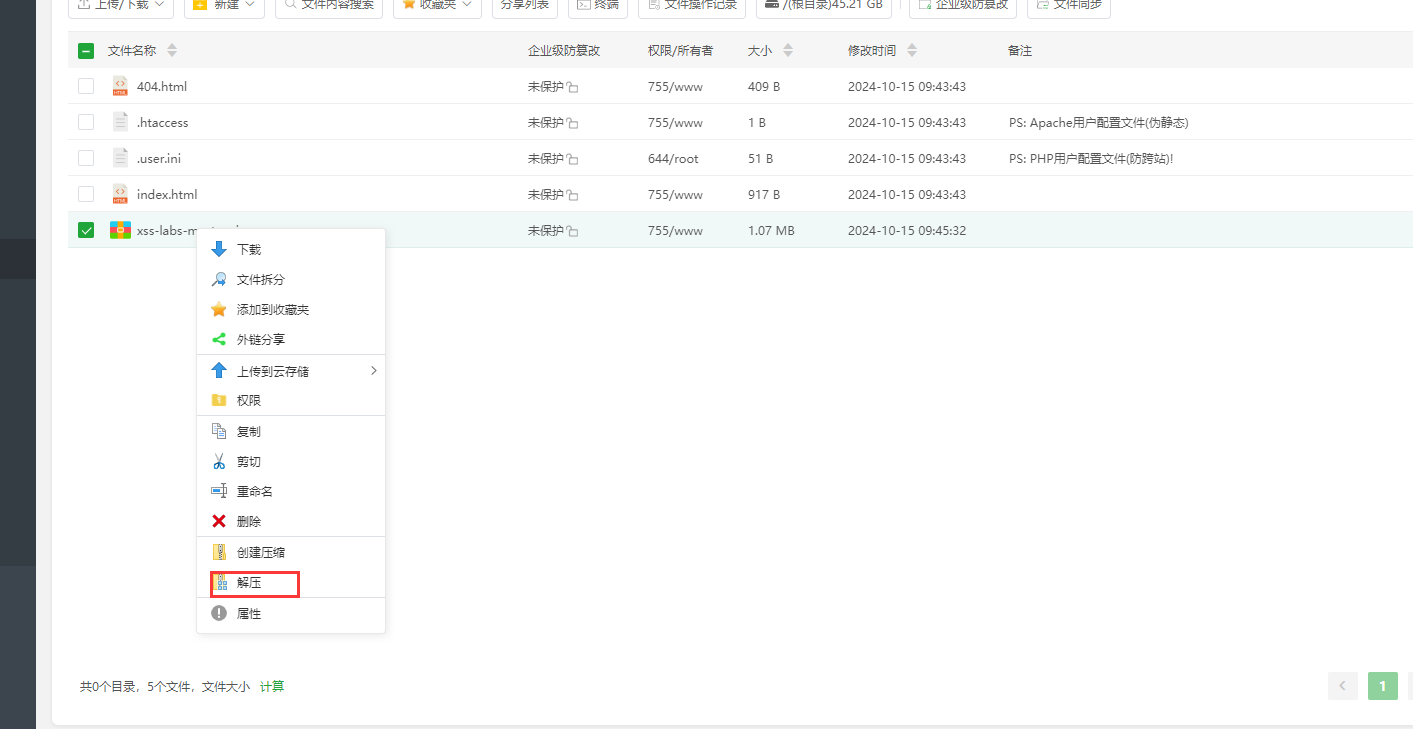Click the zipper create archive icon
The image size is (1413, 729).
[x=219, y=552]
